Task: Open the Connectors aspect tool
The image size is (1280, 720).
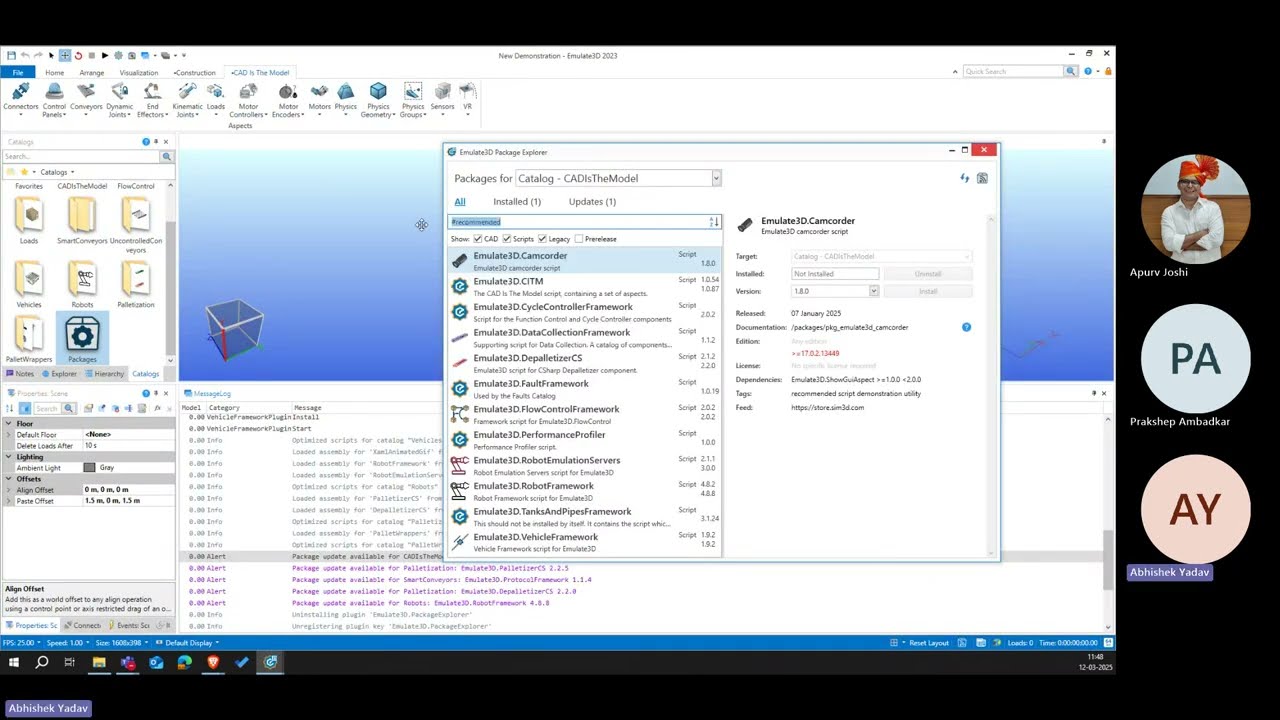Action: (20, 98)
